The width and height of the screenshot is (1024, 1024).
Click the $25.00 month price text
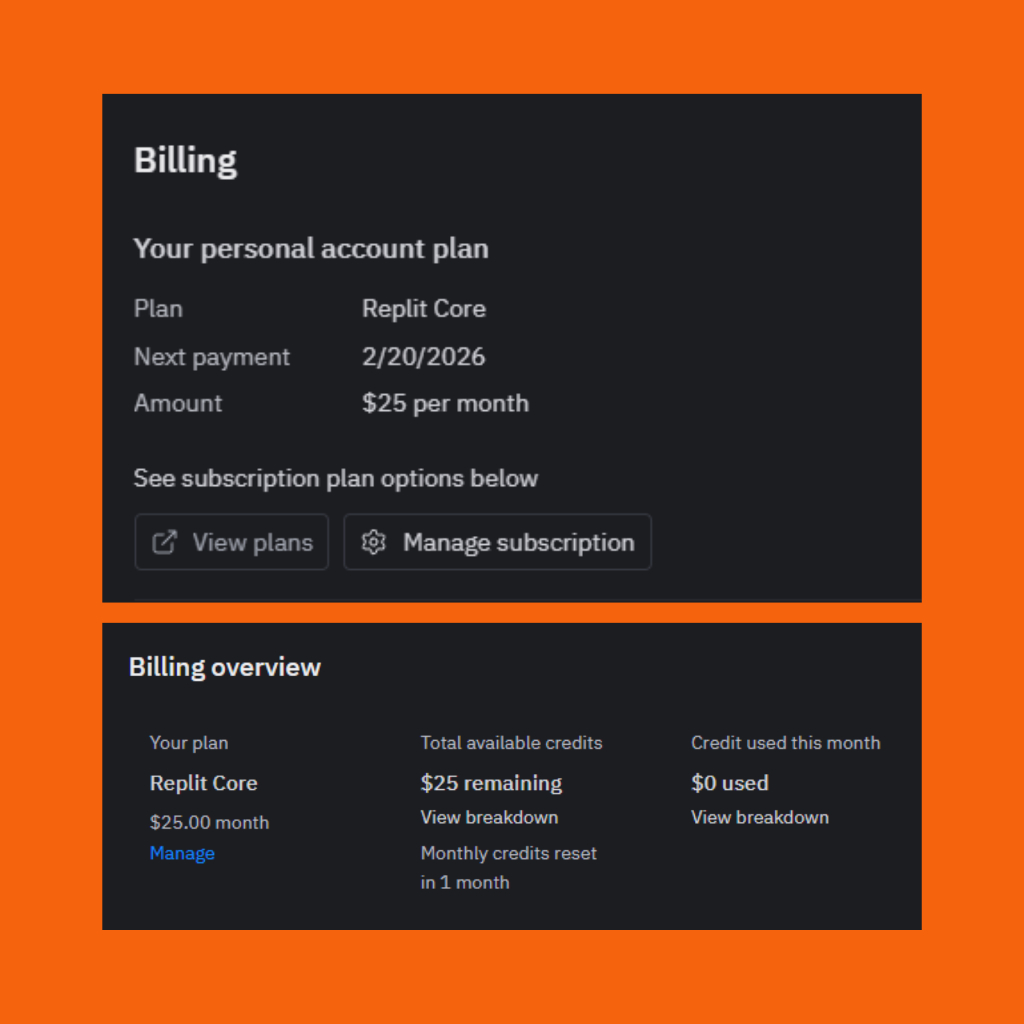point(209,823)
